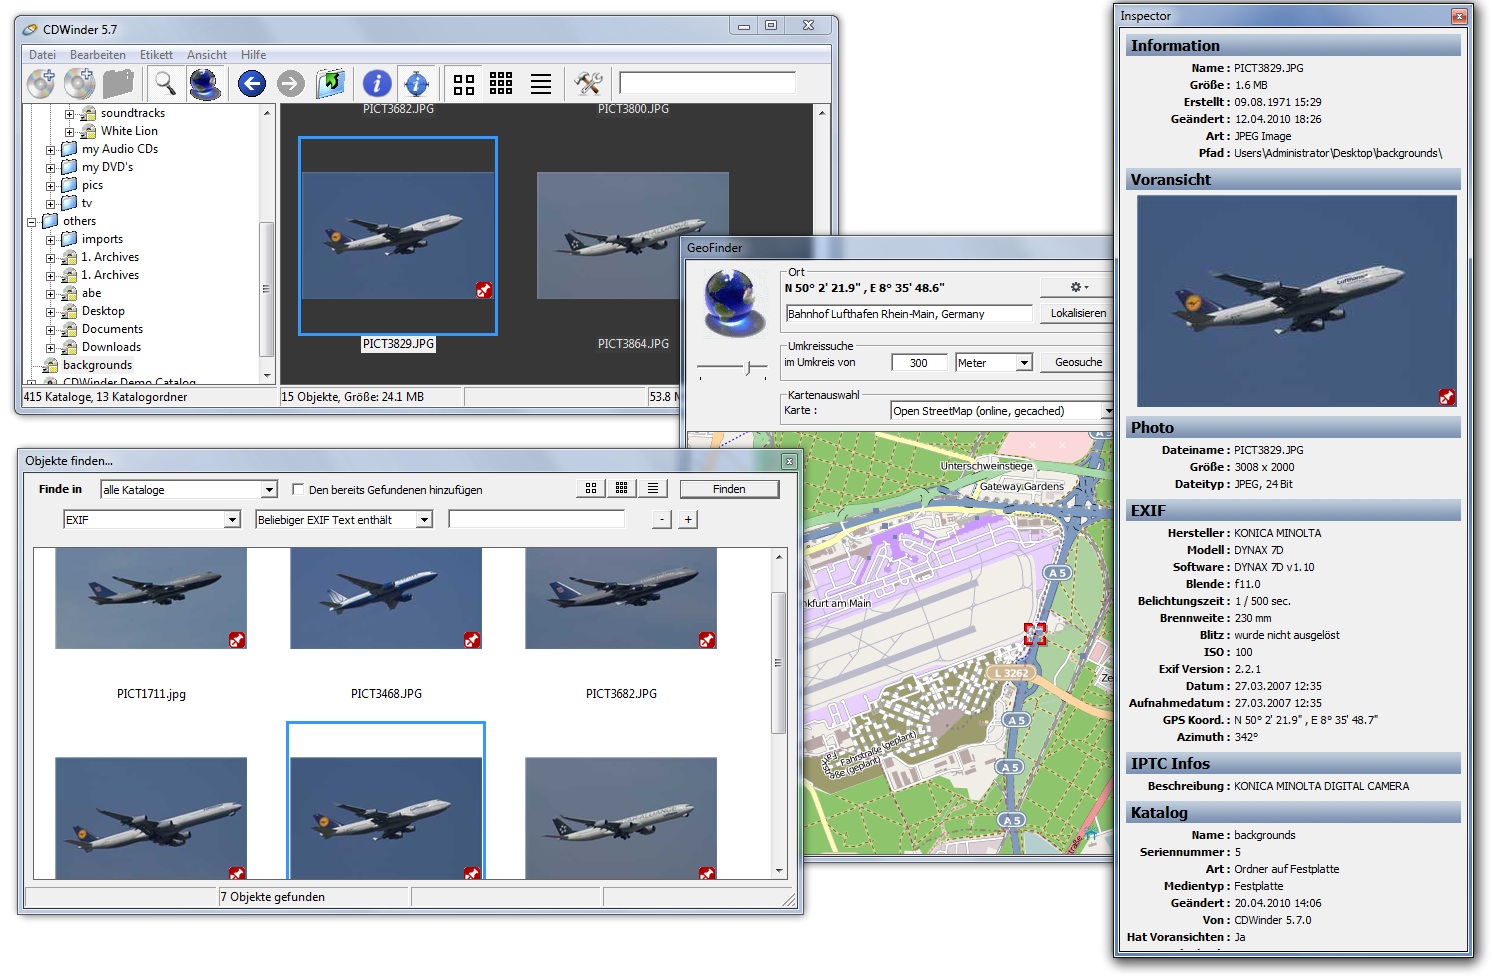The image size is (1492, 976).
Task: Click the Geosuche button
Action: (x=1078, y=362)
